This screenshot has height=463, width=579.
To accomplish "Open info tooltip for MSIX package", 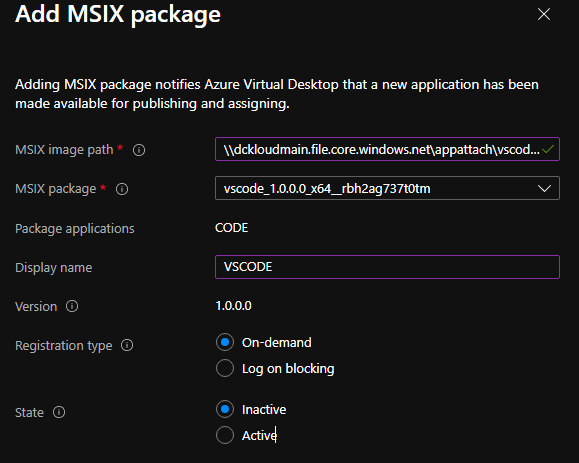I will 122,189.
